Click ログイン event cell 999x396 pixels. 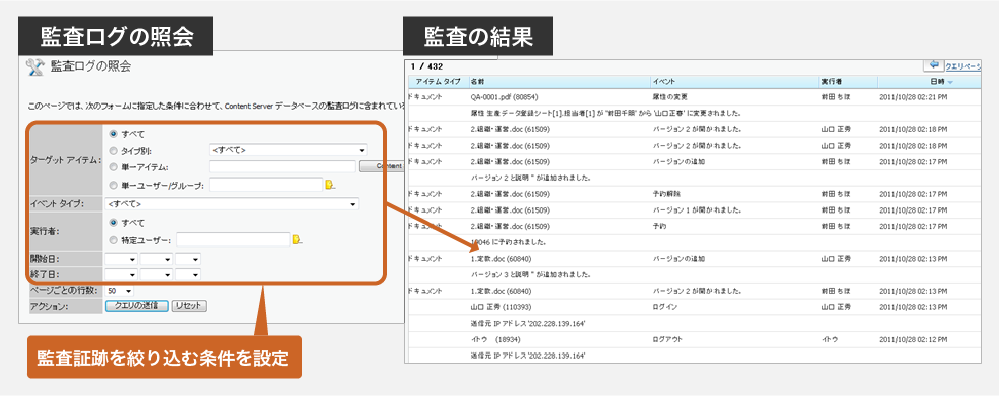pyautogui.click(x=665, y=307)
